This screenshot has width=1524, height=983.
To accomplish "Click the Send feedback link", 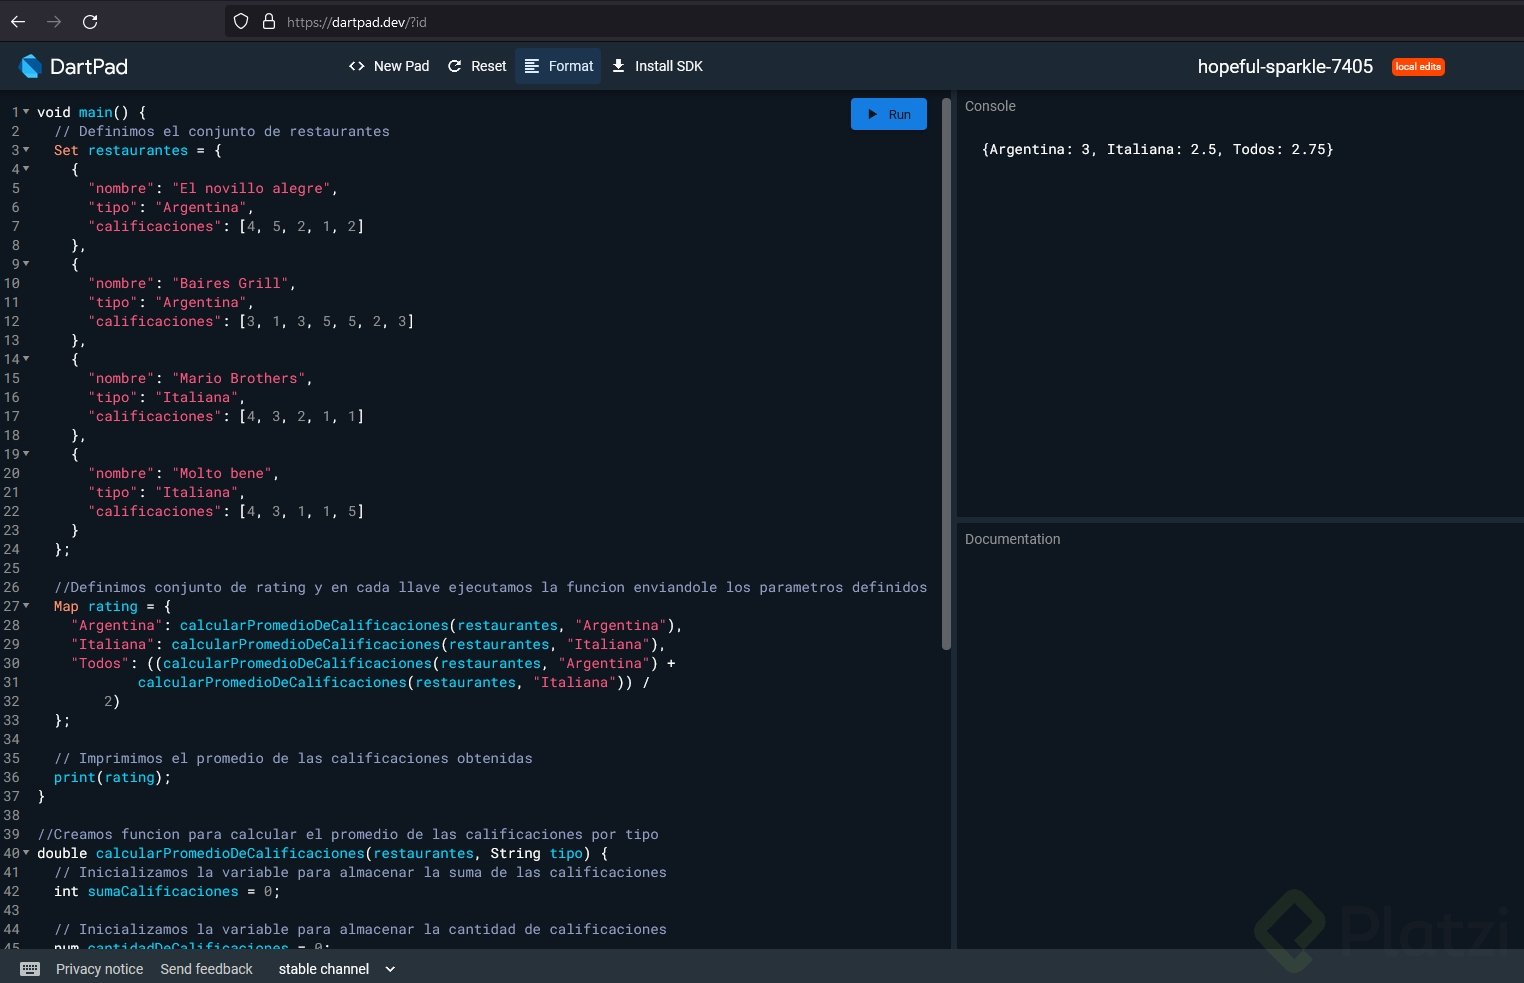I will (x=206, y=969).
